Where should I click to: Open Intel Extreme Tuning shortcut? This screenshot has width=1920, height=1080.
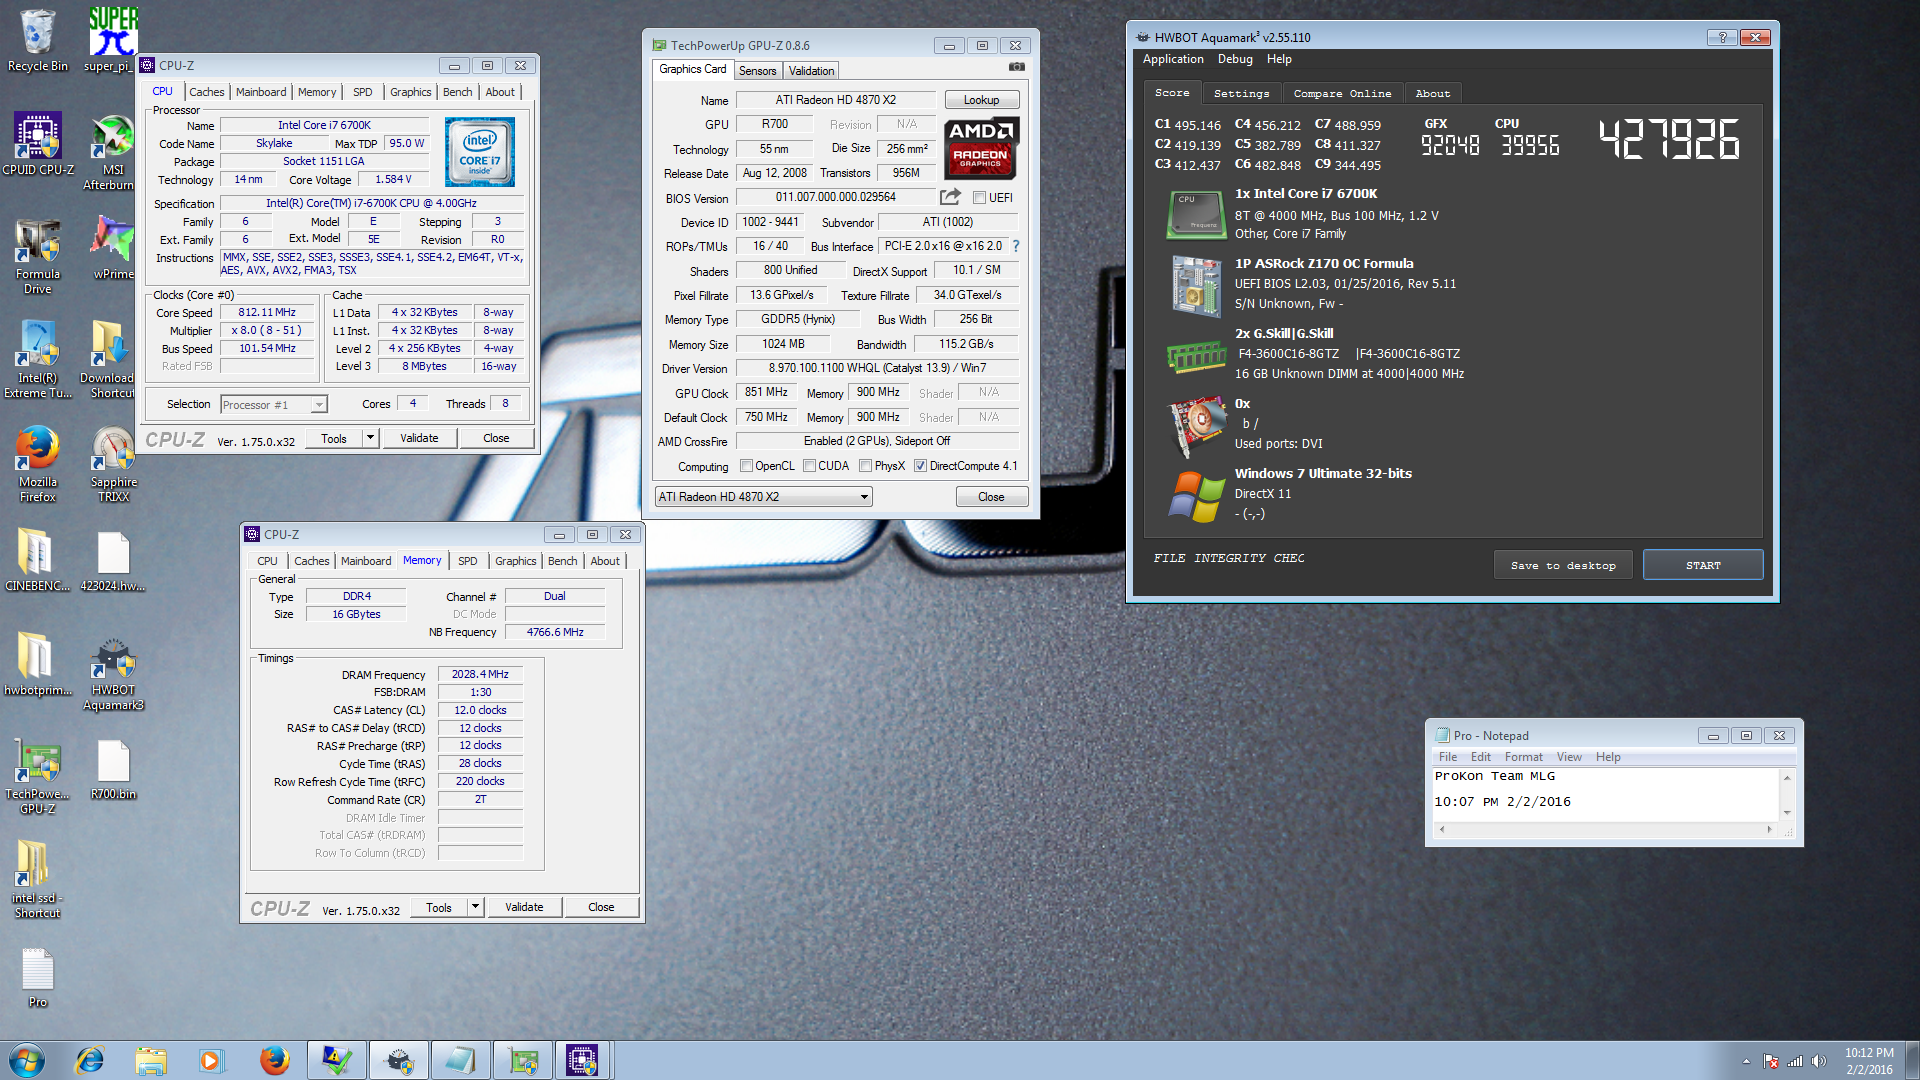click(37, 360)
